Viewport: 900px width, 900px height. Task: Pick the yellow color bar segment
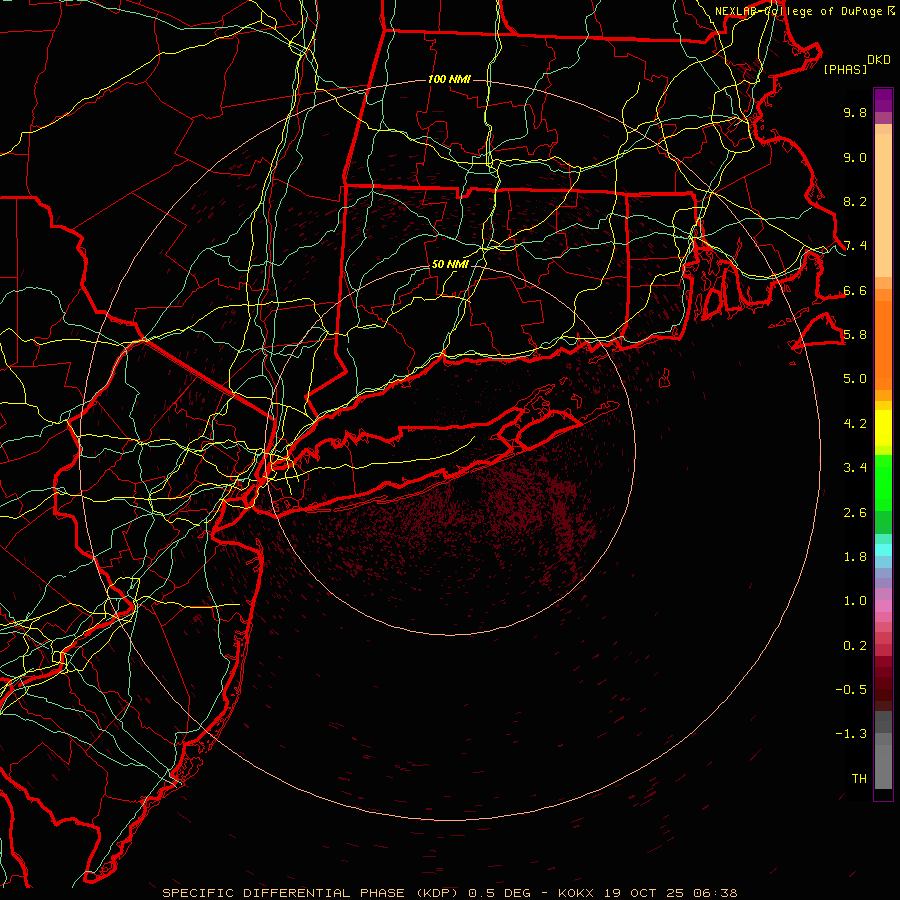coord(883,428)
